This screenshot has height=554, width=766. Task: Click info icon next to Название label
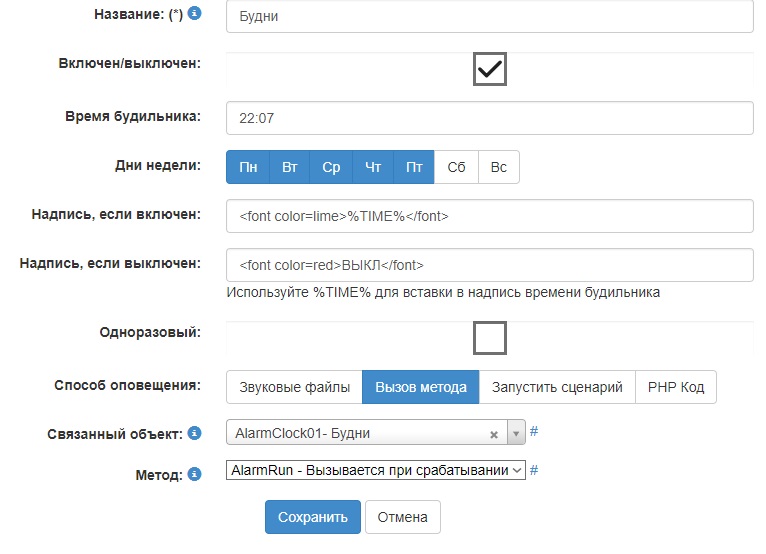coord(194,14)
